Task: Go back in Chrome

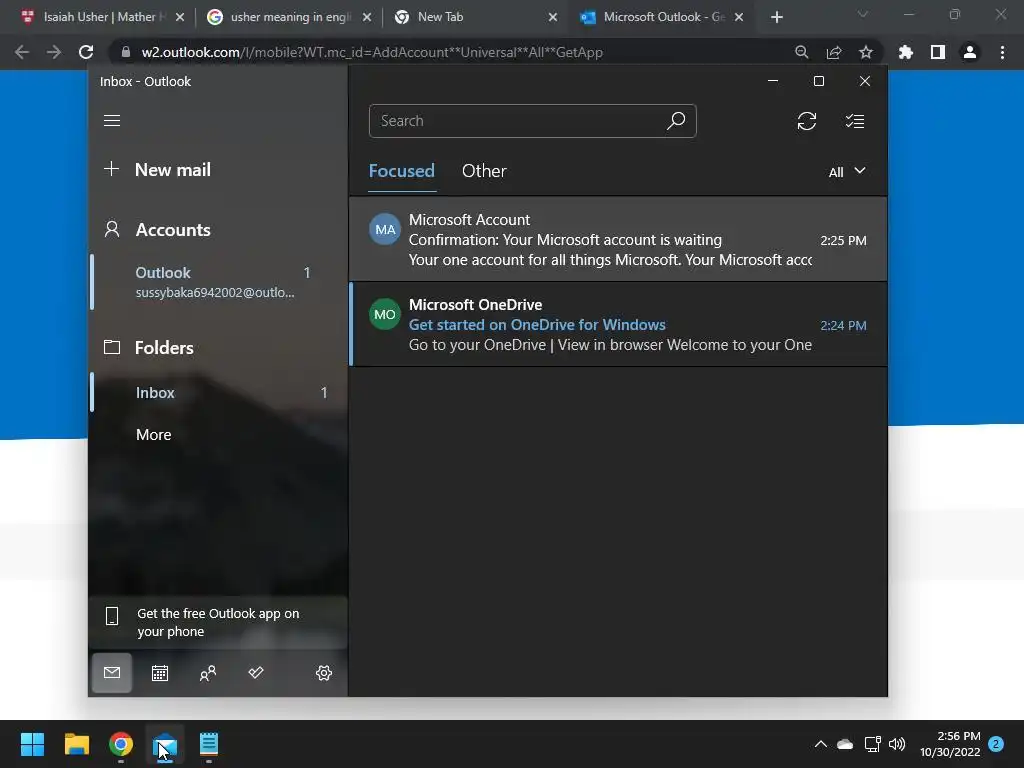Action: pos(22,52)
